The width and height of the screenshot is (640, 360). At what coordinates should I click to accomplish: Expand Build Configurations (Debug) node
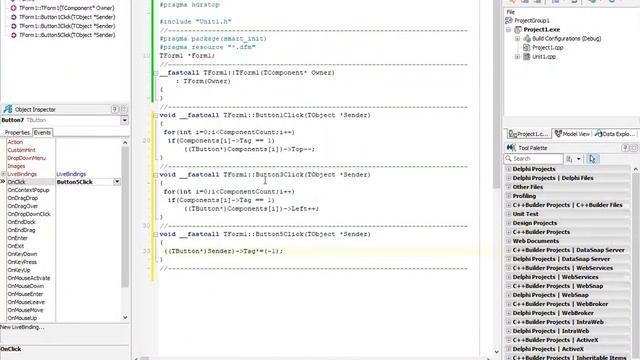coord(518,39)
